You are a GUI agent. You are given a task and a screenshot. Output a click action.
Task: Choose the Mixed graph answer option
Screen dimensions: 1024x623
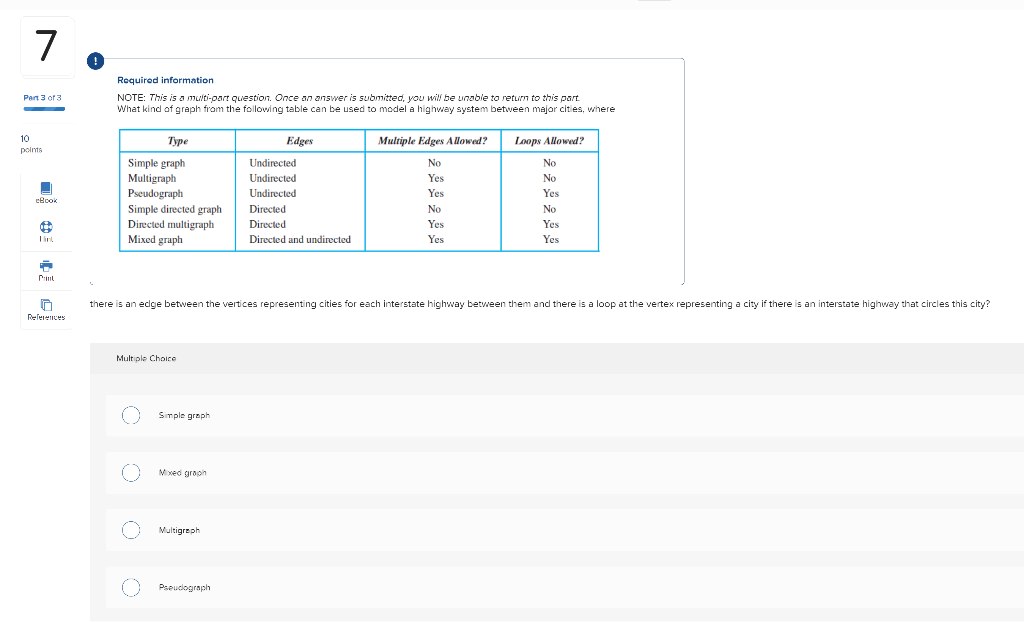point(131,473)
